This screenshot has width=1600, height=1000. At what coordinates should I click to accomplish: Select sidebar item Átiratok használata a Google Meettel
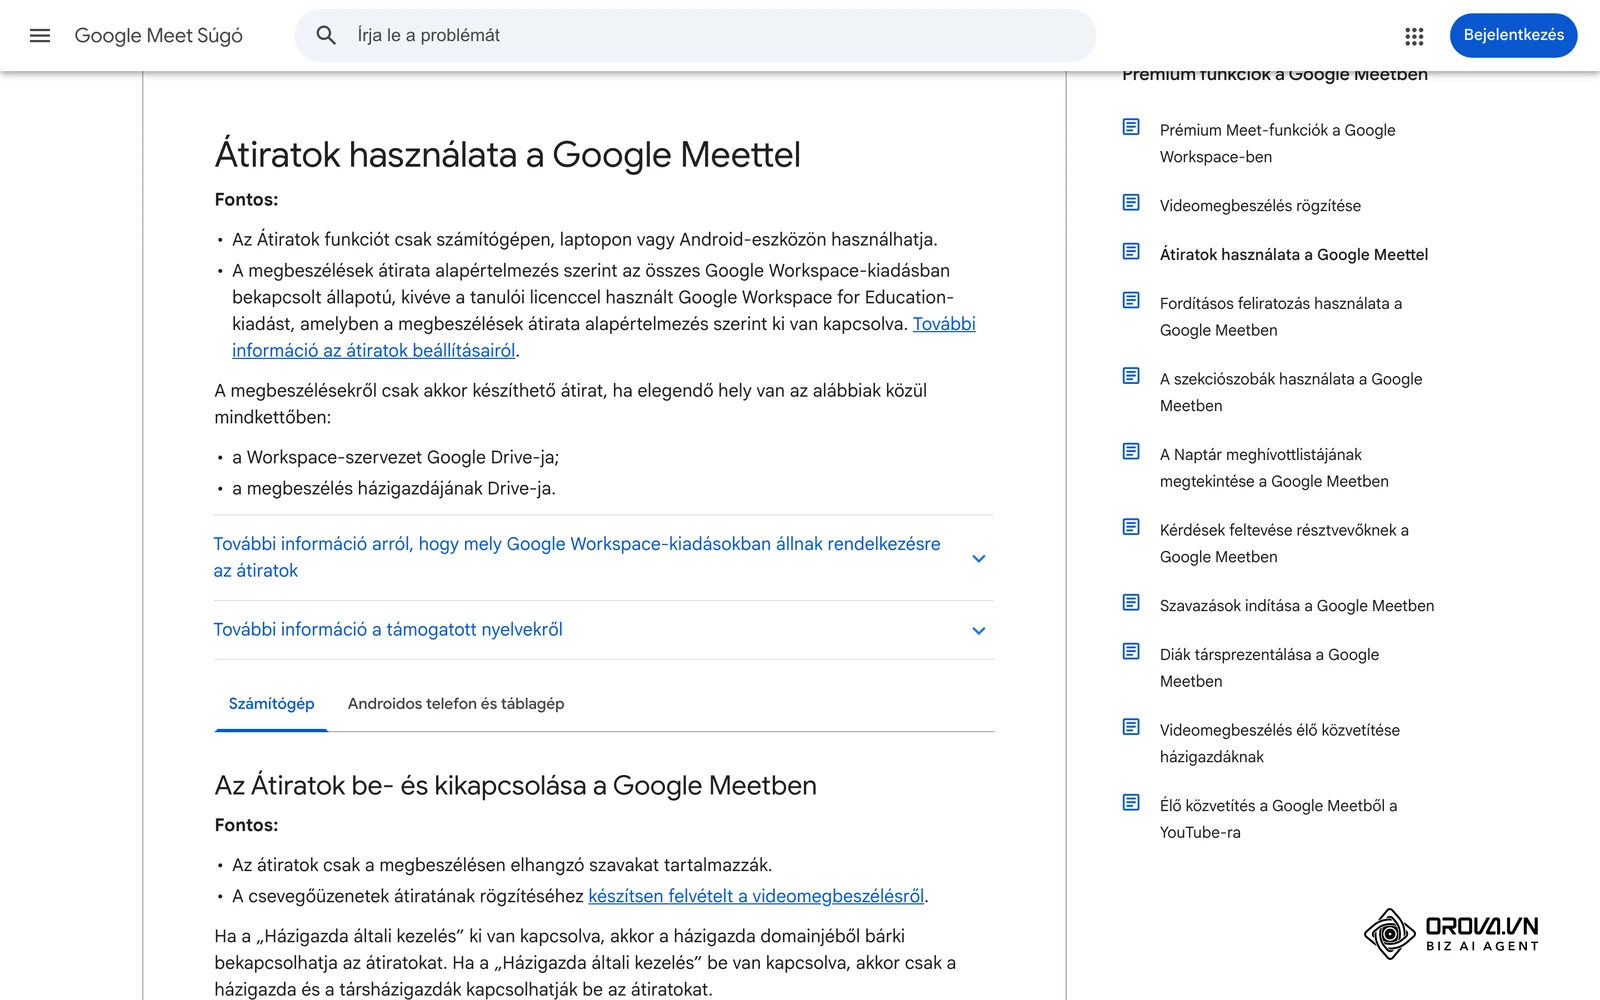point(1294,255)
